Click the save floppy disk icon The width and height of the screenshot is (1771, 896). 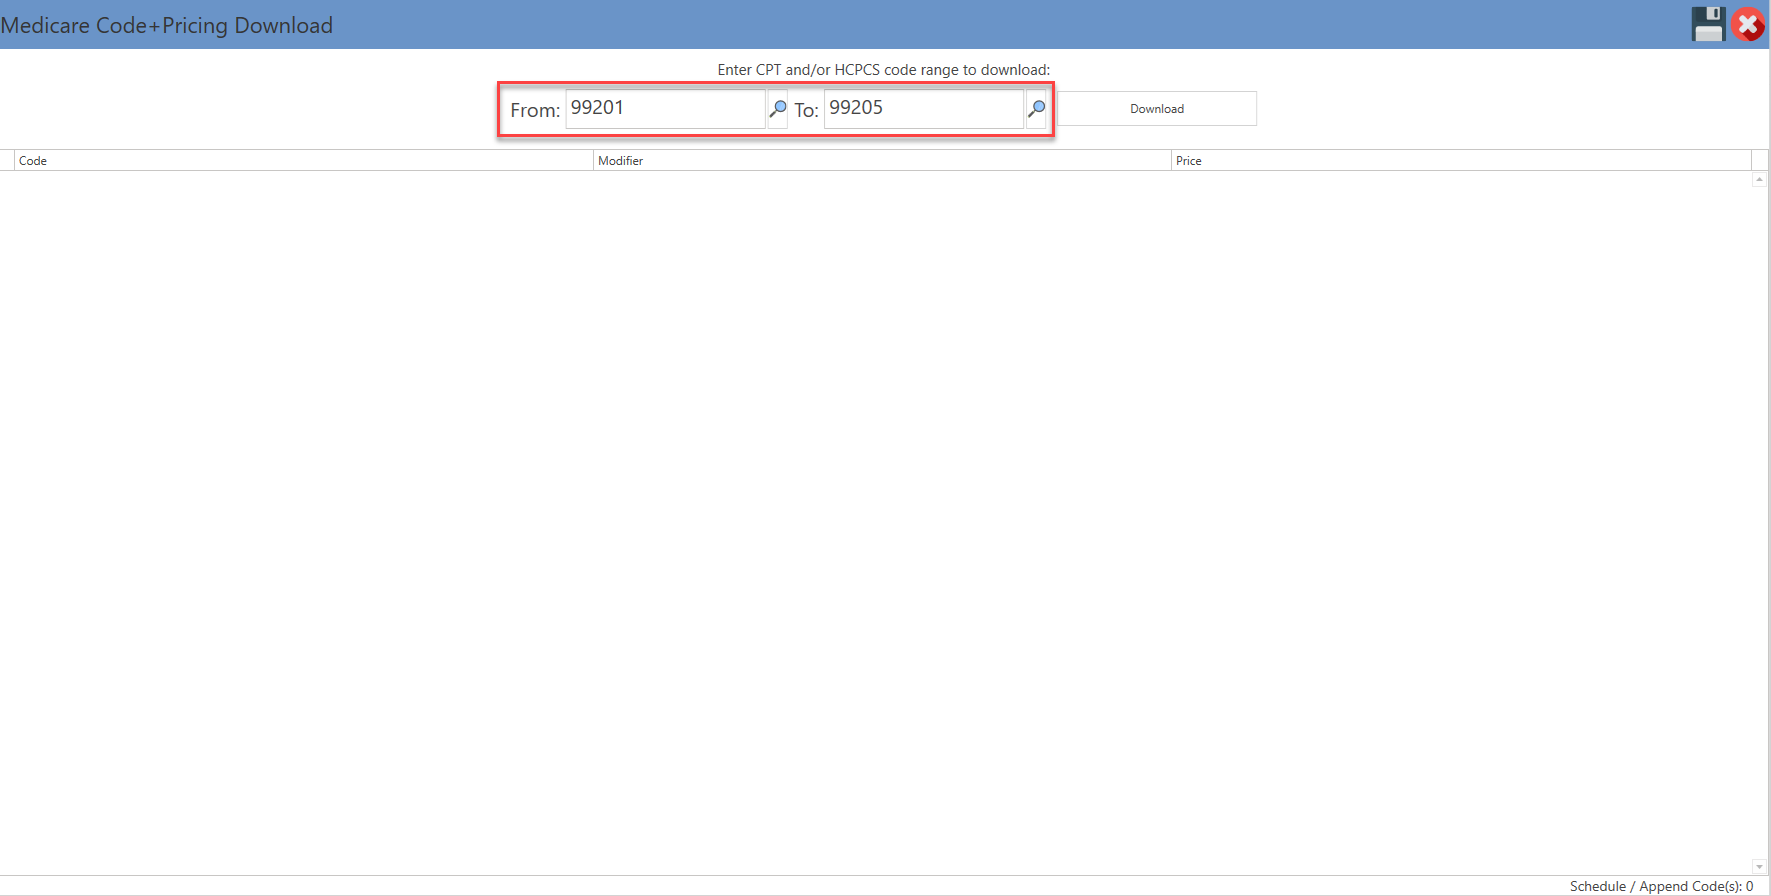click(x=1708, y=24)
